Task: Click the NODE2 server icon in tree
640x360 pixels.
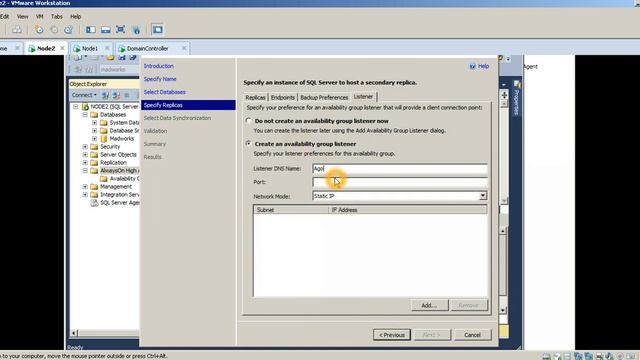Action: click(85, 107)
